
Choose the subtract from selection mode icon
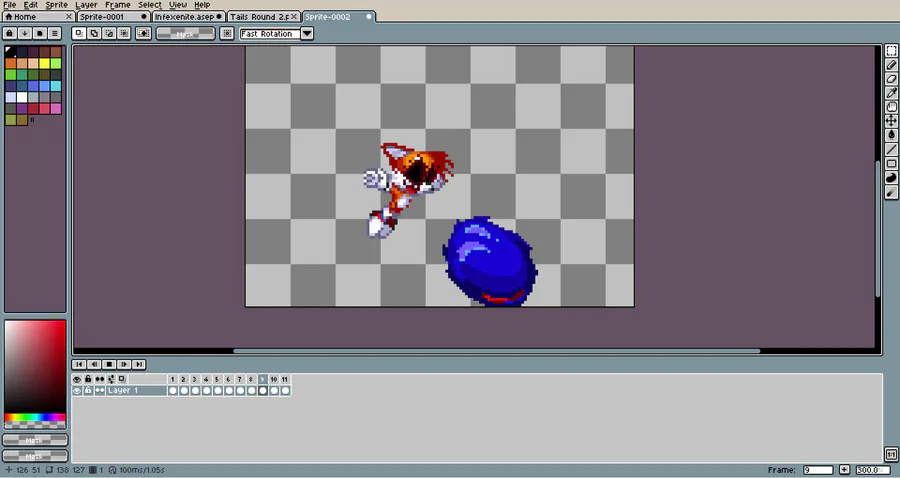point(109,33)
